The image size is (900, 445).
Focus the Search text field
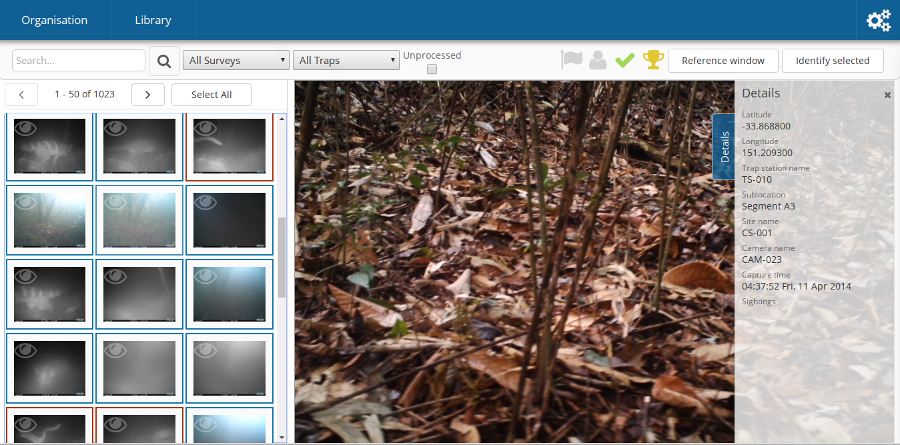click(79, 60)
